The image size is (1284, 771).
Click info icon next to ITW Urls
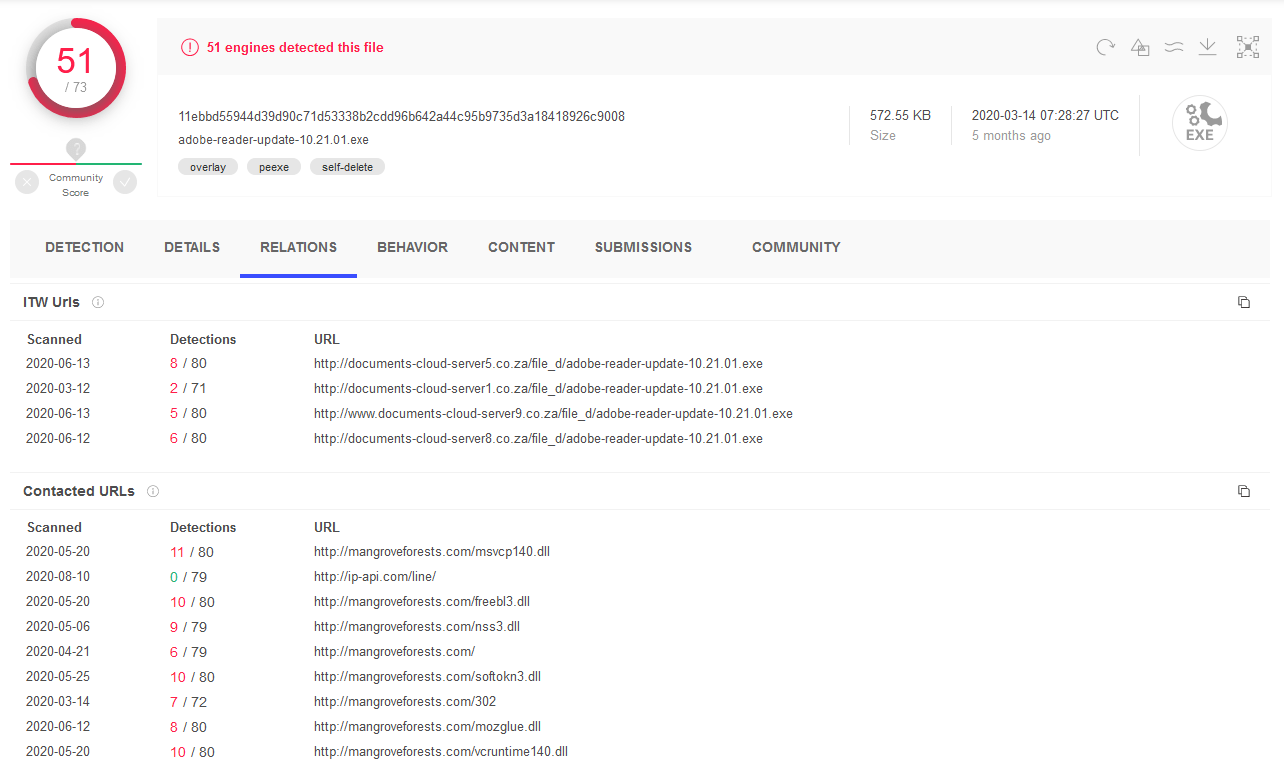click(x=98, y=302)
